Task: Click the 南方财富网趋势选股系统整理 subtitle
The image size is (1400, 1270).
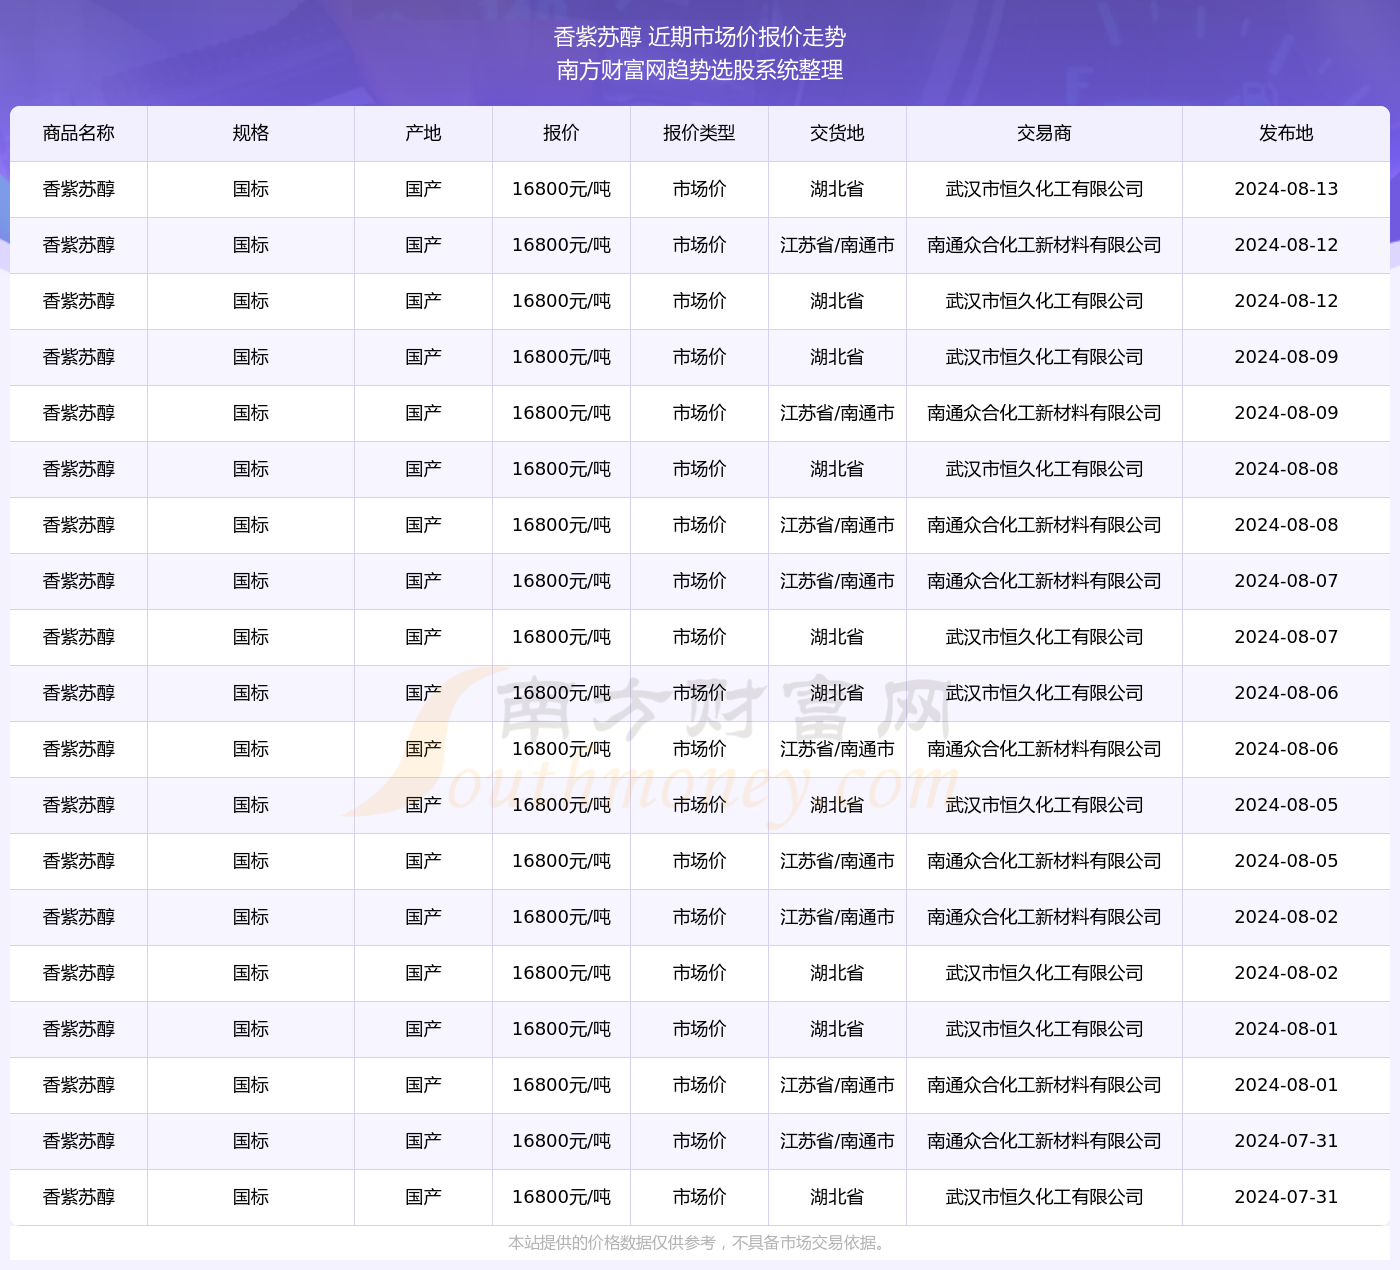Action: [x=699, y=72]
